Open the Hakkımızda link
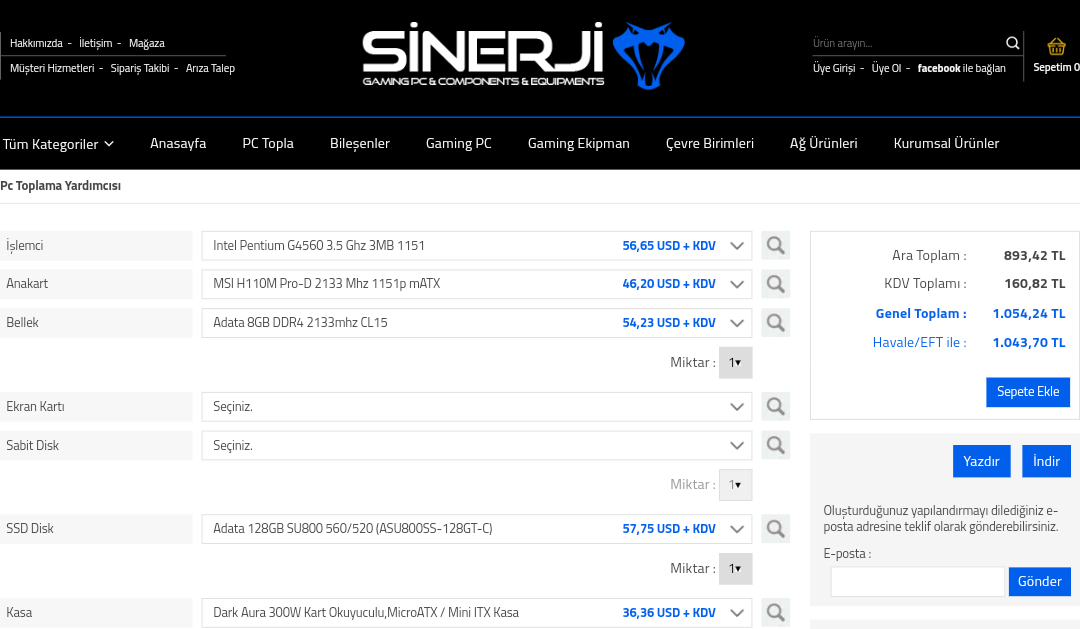The width and height of the screenshot is (1080, 629). 36,43
